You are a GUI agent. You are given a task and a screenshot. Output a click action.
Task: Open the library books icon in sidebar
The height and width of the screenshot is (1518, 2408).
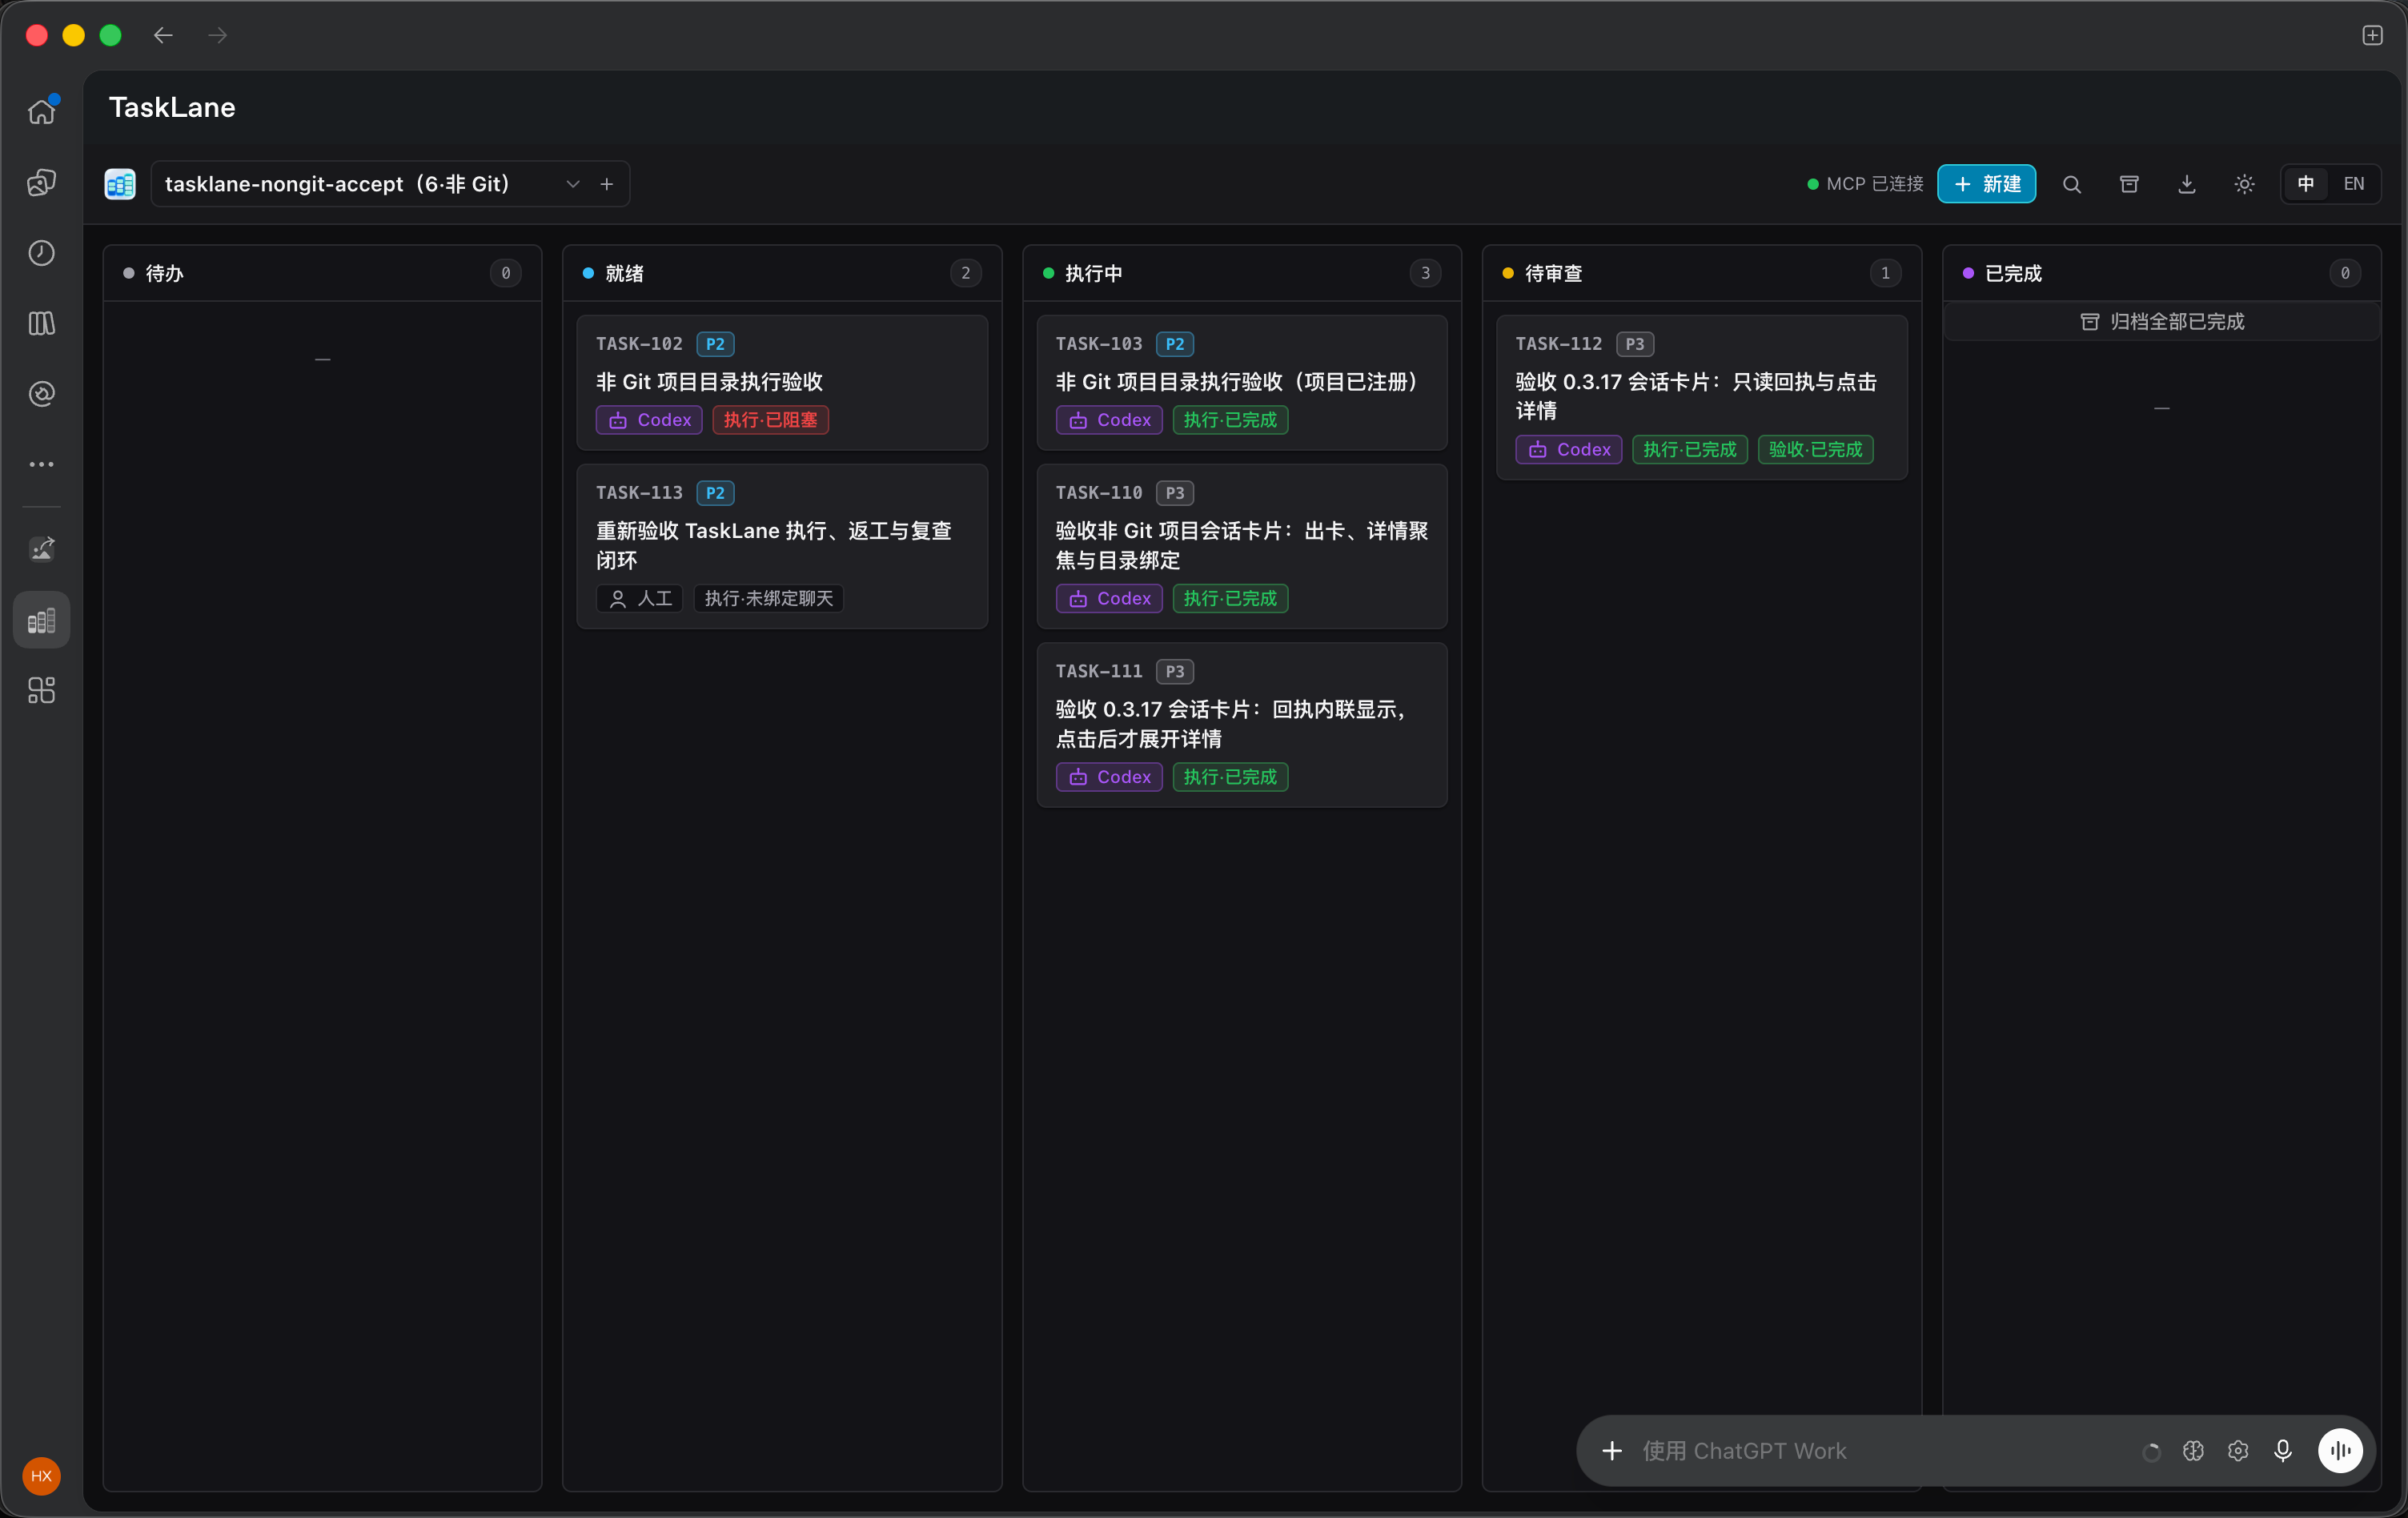(41, 323)
